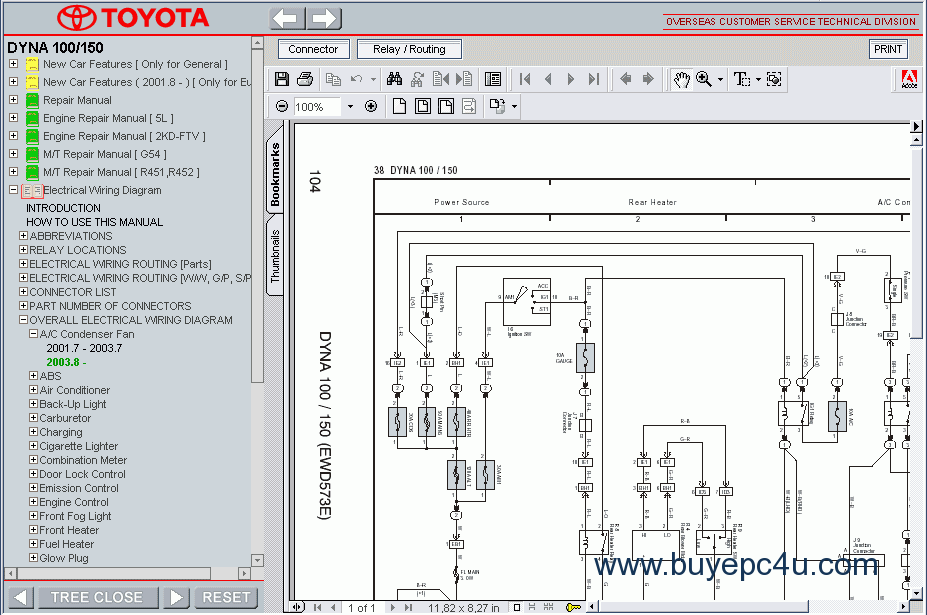The width and height of the screenshot is (927, 615).
Task: Click the RESET button
Action: 226,597
